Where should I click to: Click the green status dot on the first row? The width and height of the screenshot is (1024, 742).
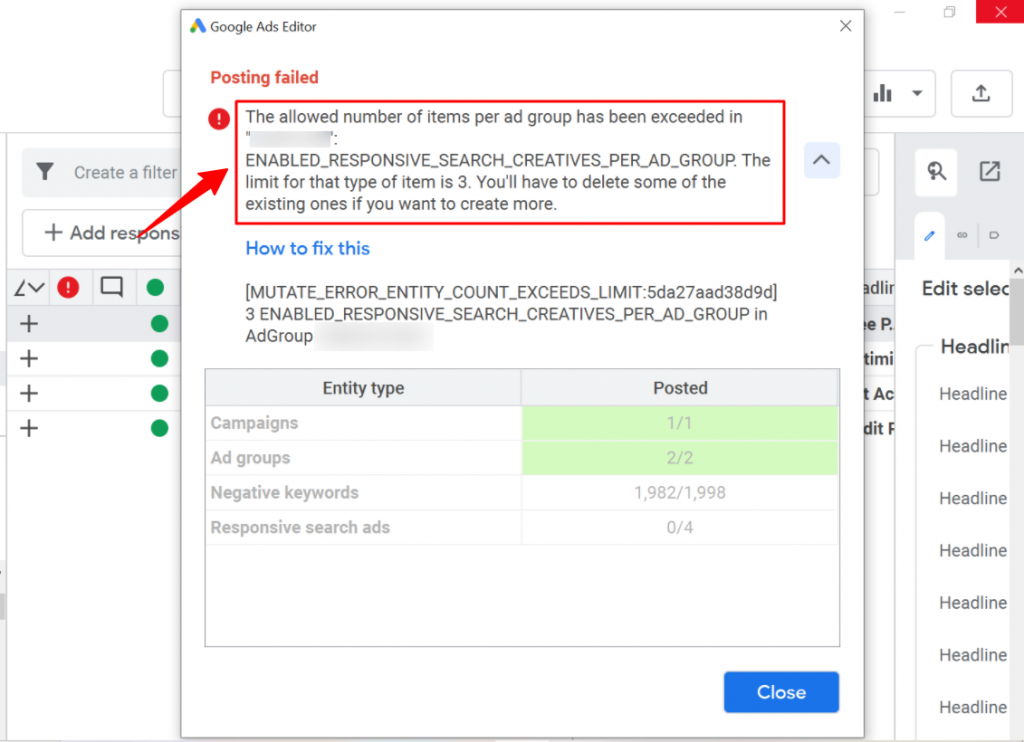tap(158, 323)
